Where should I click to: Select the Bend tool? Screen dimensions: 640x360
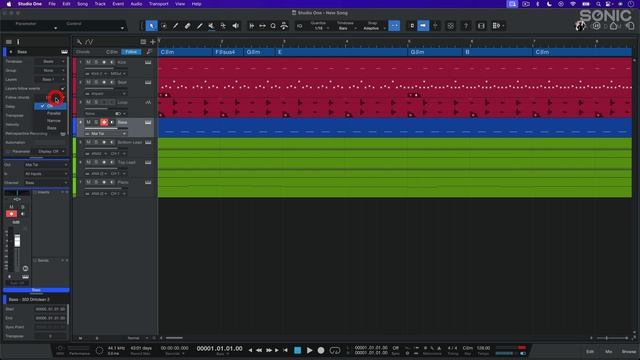[223, 26]
